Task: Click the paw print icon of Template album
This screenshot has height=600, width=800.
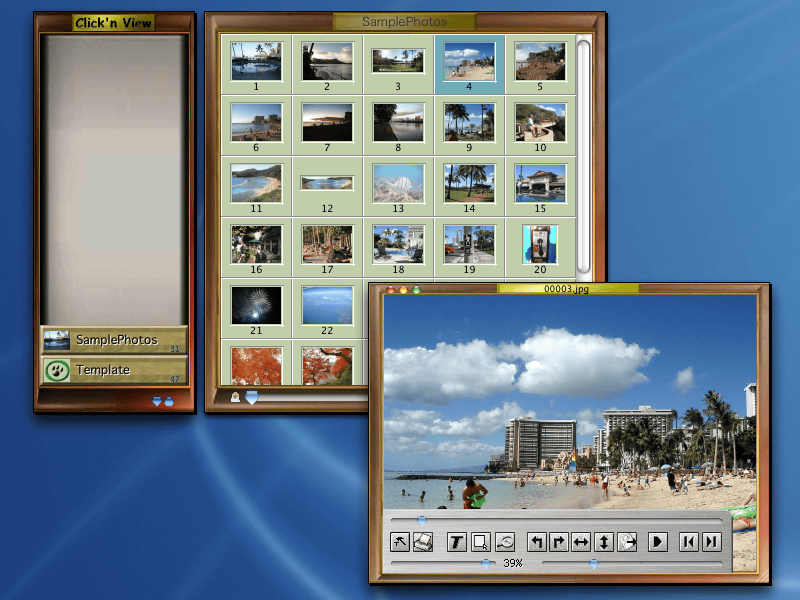Action: coord(57,370)
